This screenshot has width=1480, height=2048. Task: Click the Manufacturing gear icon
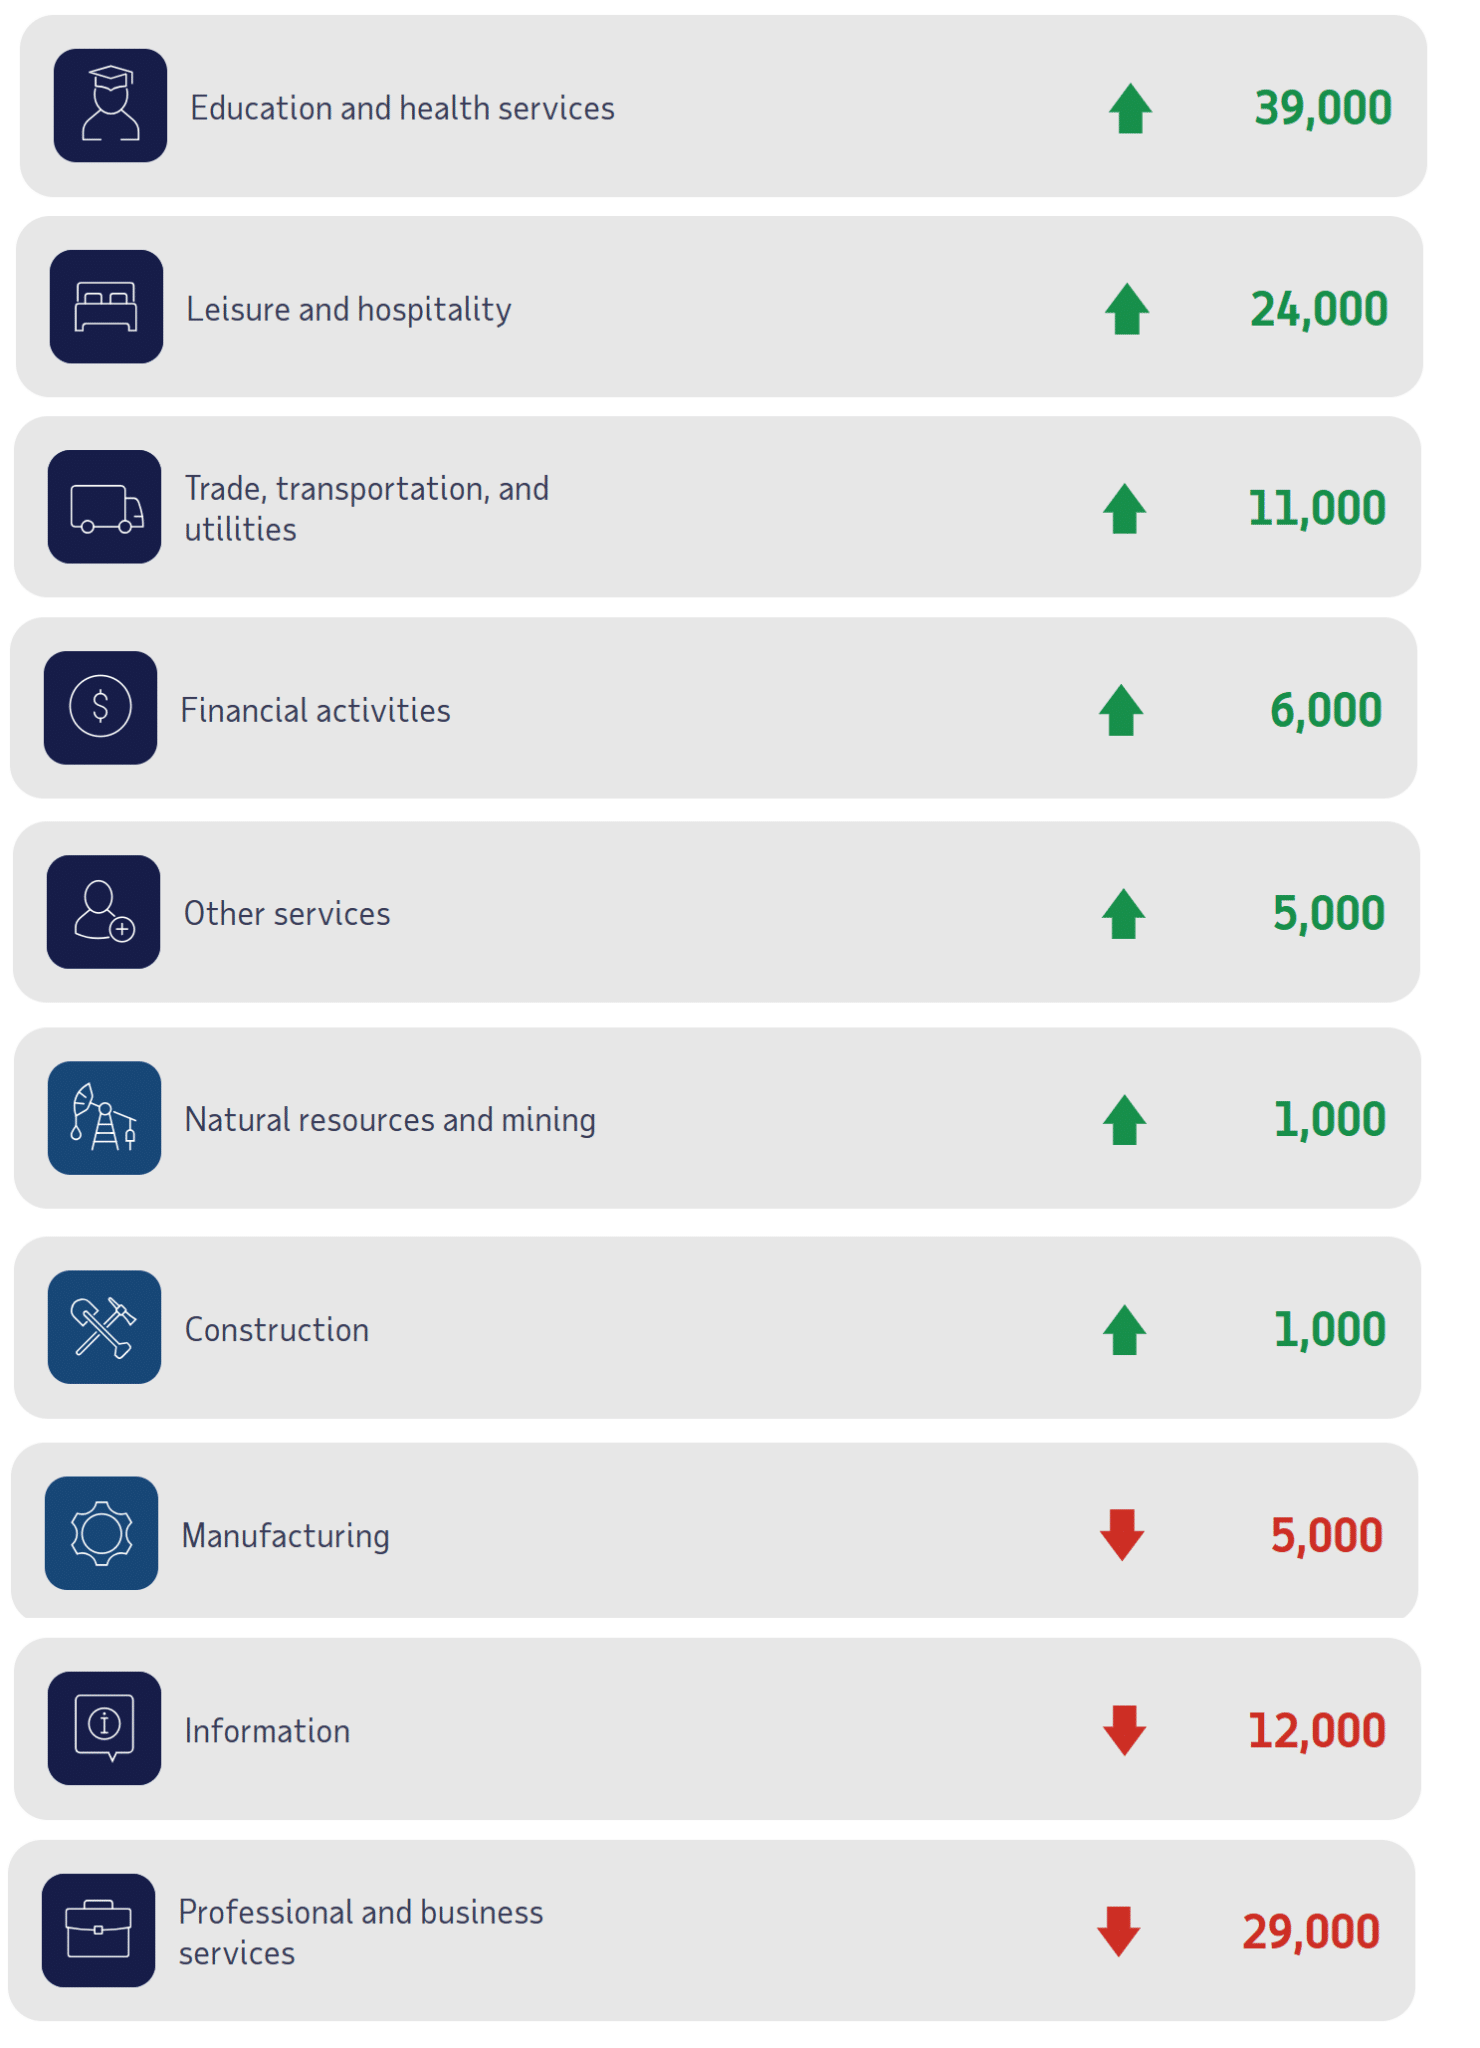click(101, 1533)
